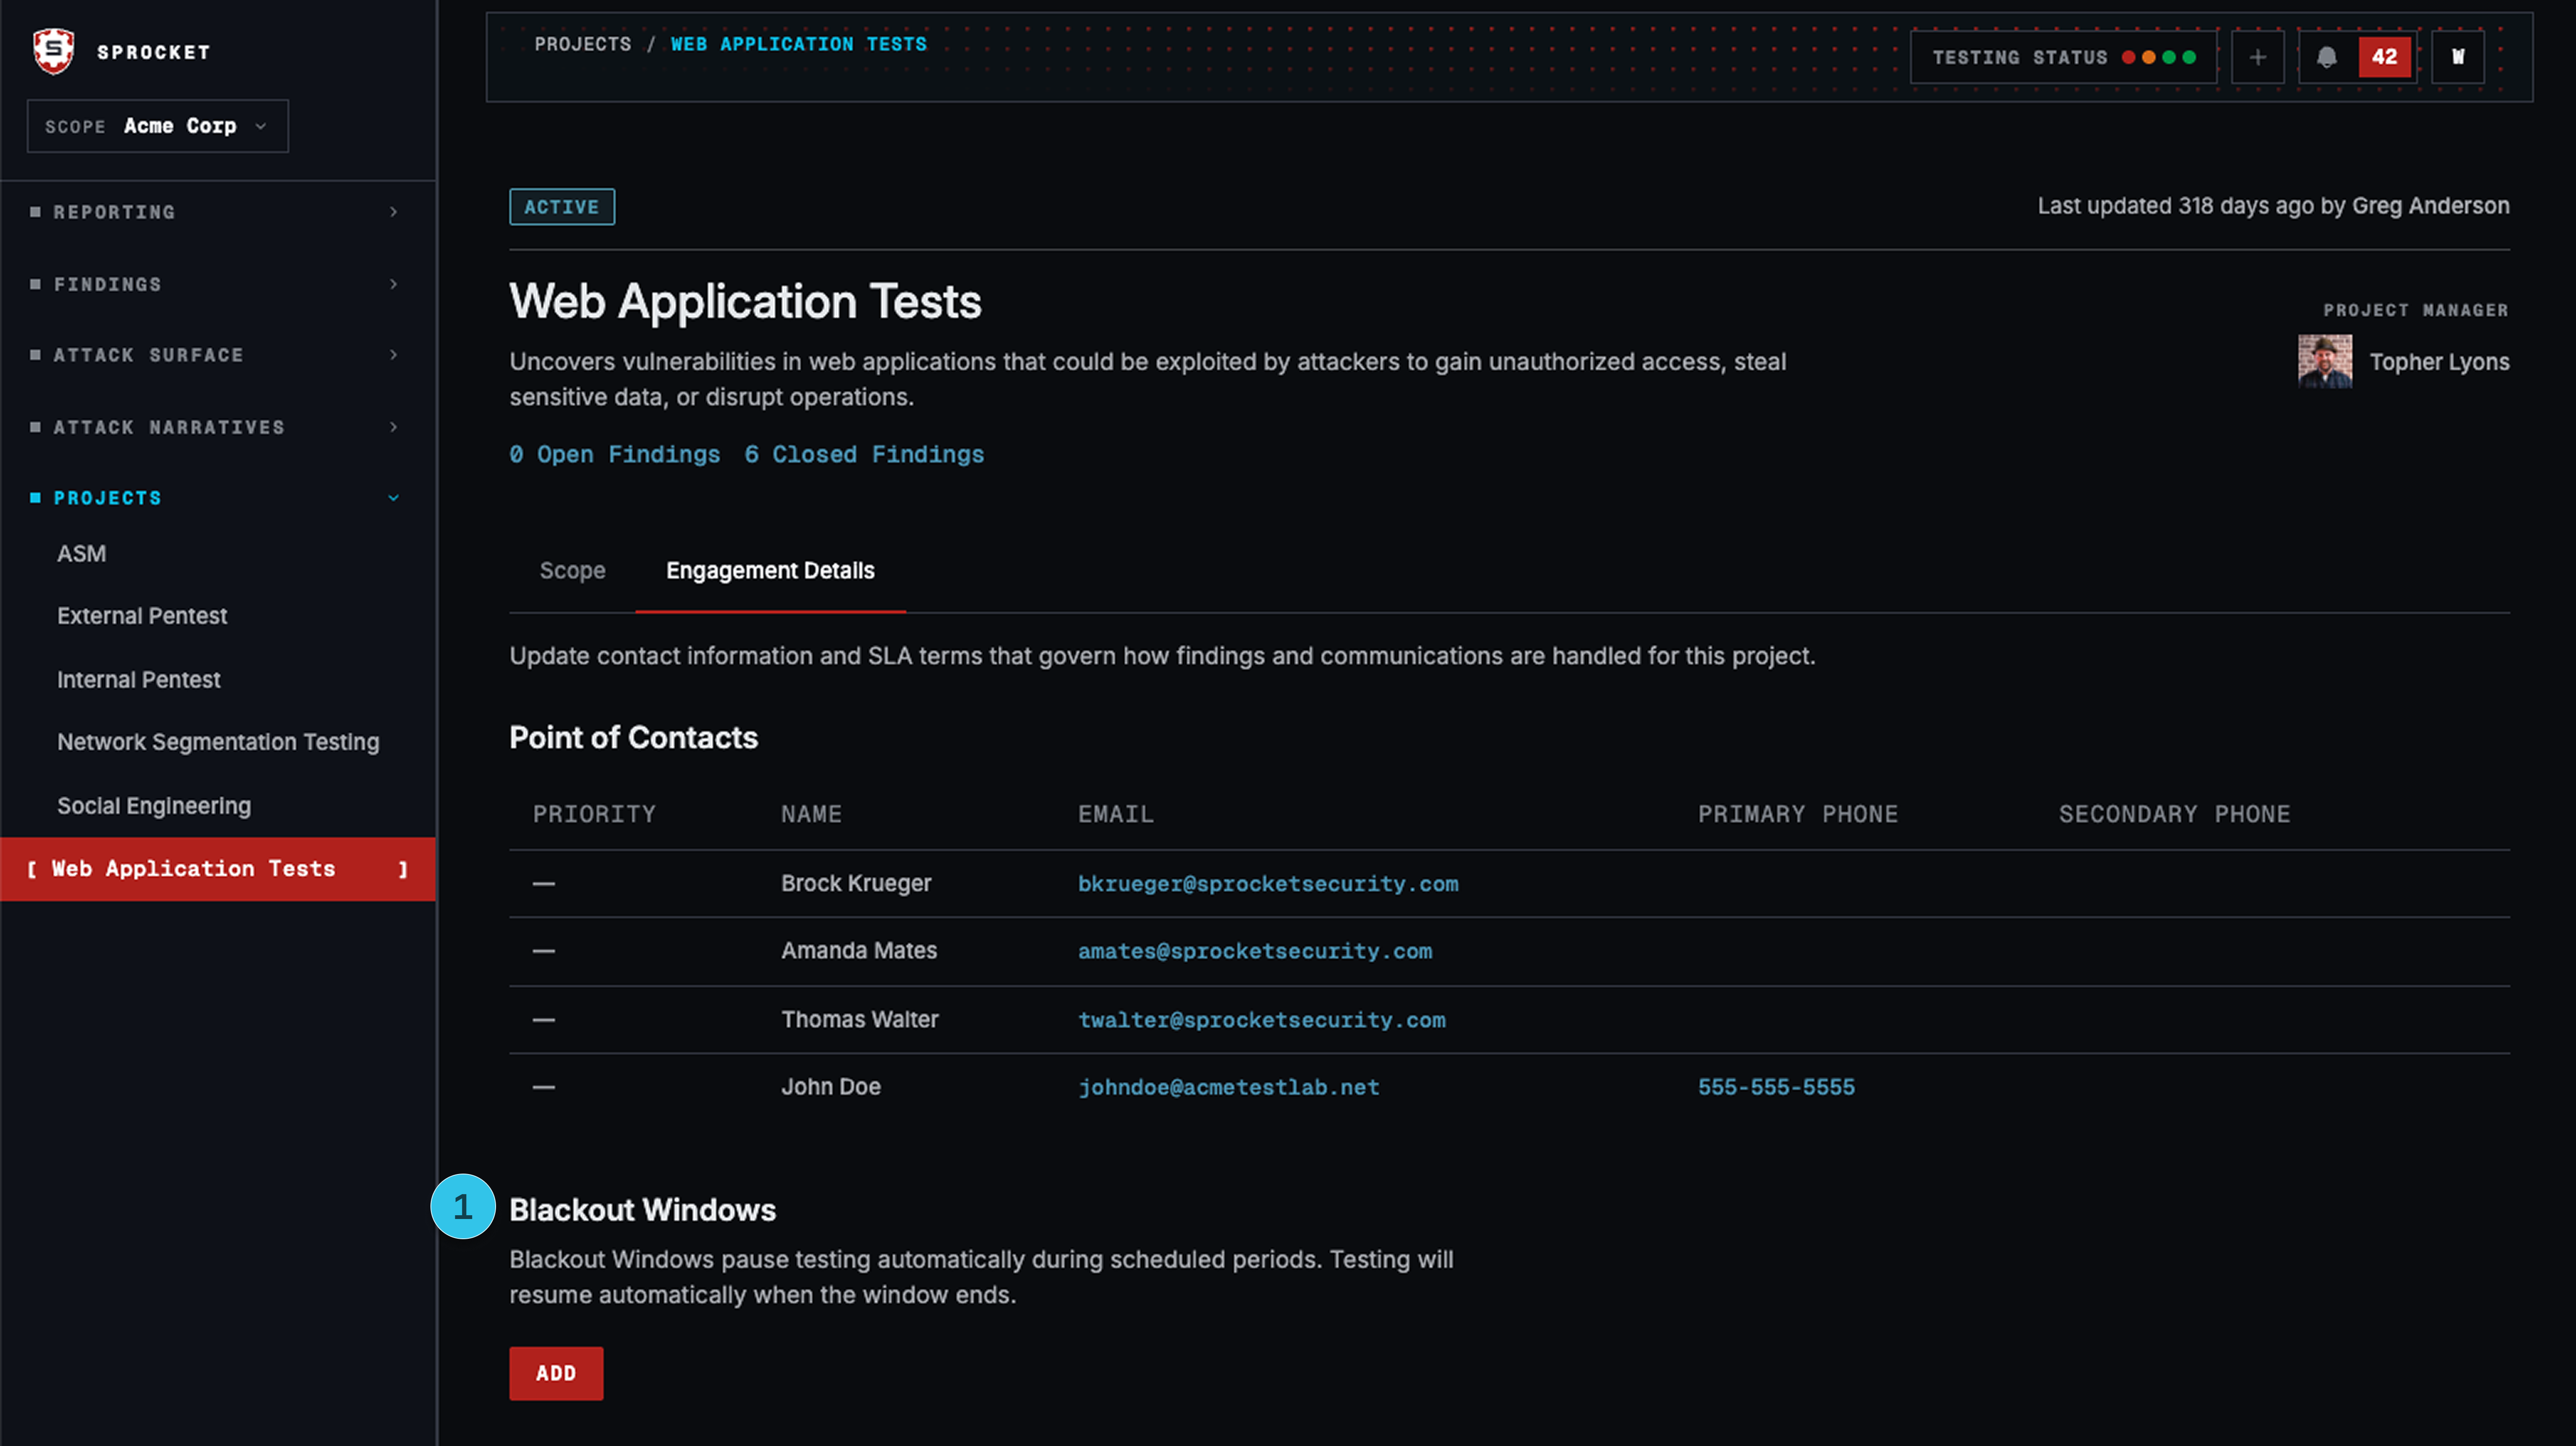Click bkrueger@sprocketsecurity.com email

tap(1267, 884)
